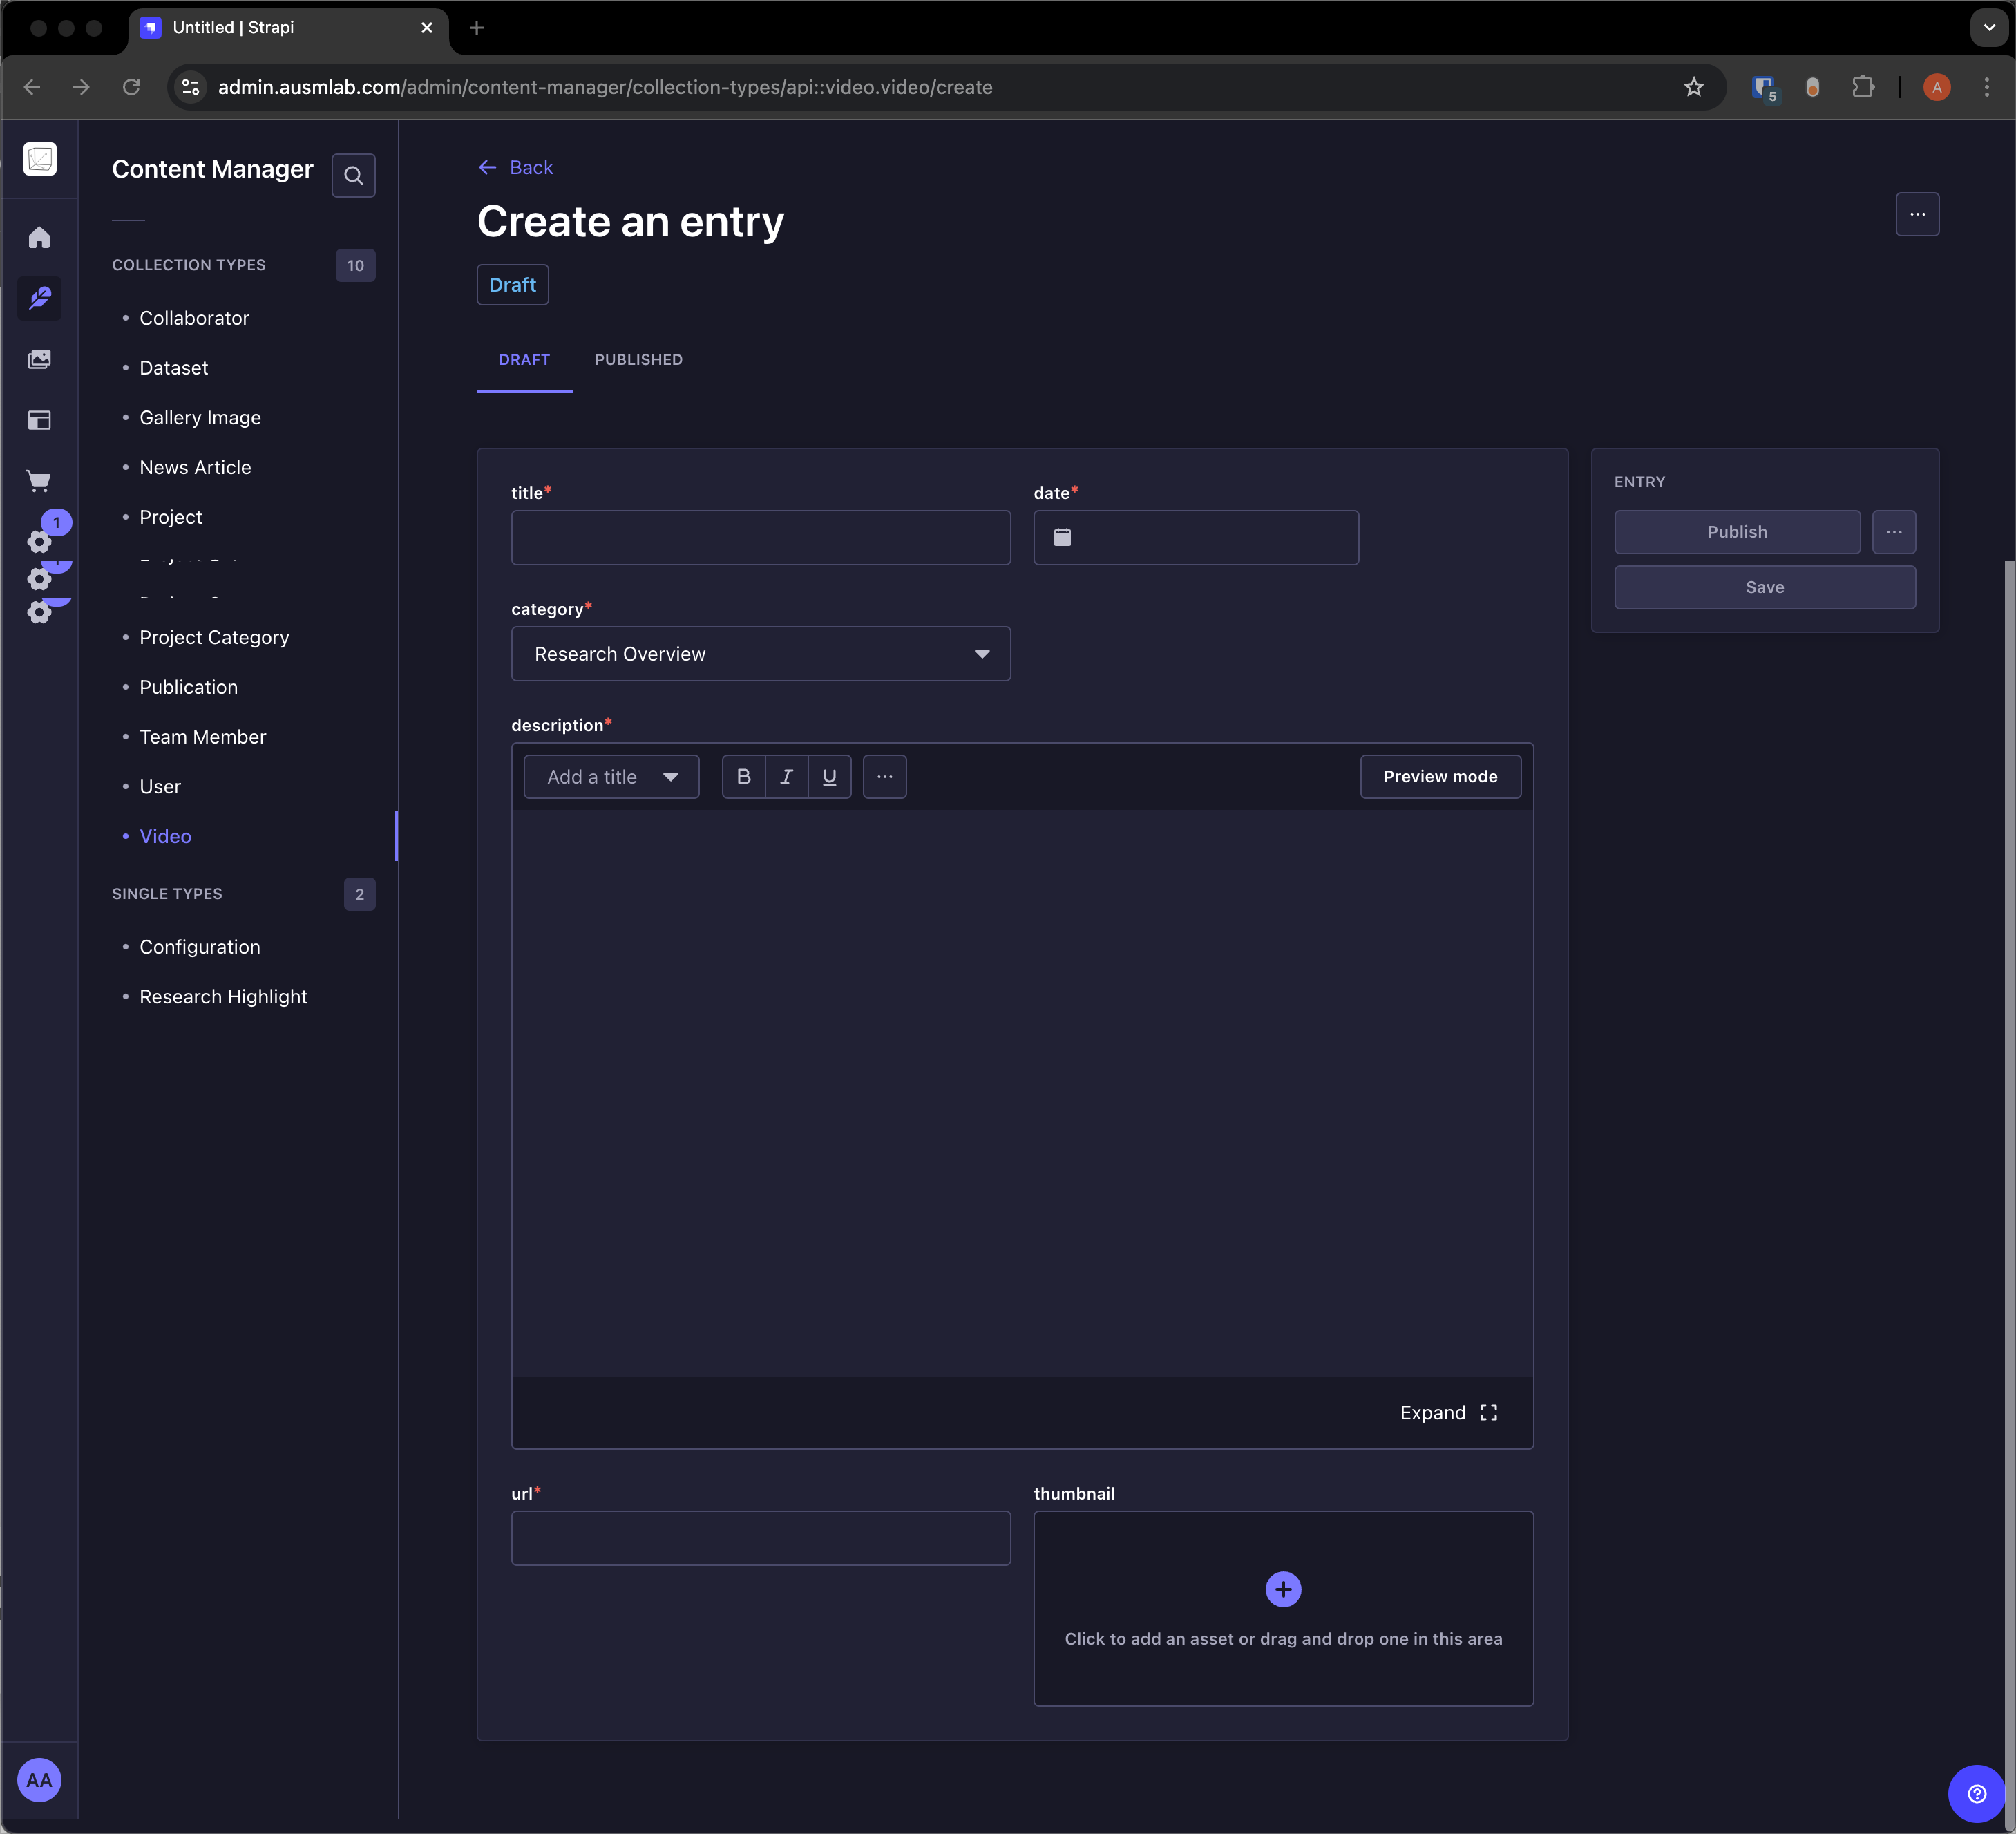This screenshot has width=2016, height=1834.
Task: Open the category dropdown showing Research Overview
Action: tap(760, 654)
